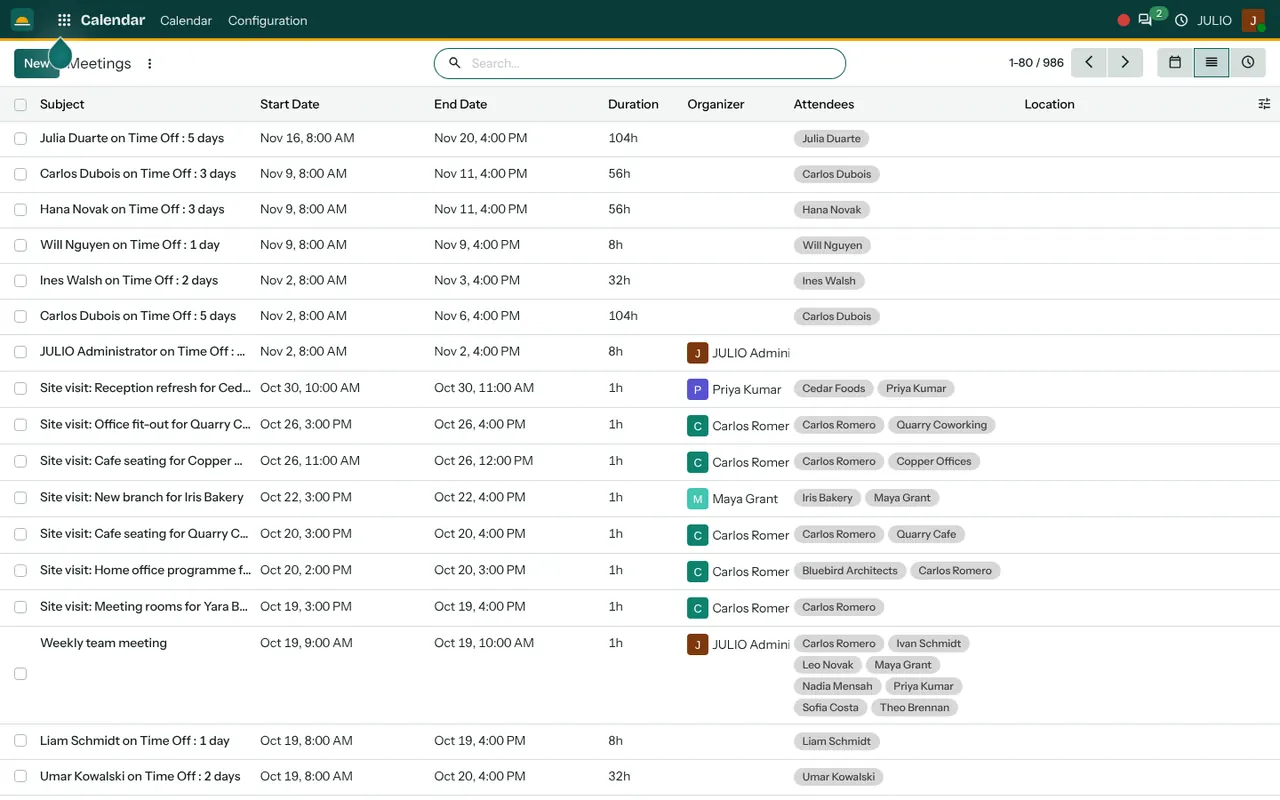Select the Weekly team meeting checkbox
Viewport: 1280px width, 800px height.
[20, 674]
